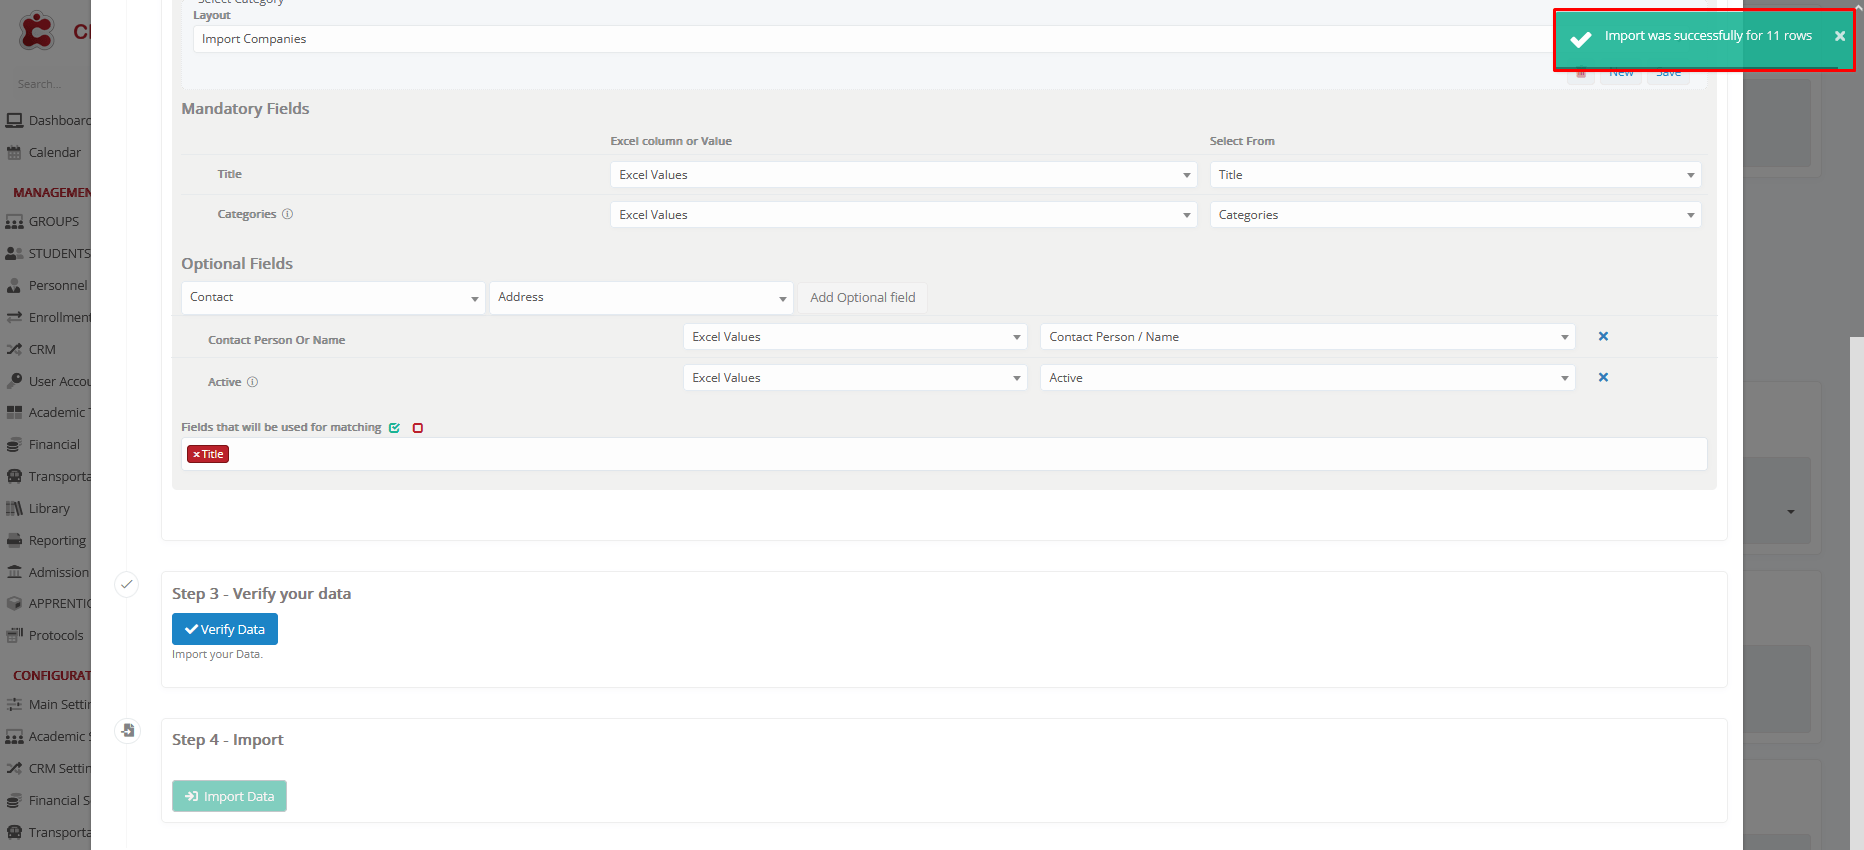Open CRM in the sidebar menu
Screen dimensions: 1864x850
point(42,350)
